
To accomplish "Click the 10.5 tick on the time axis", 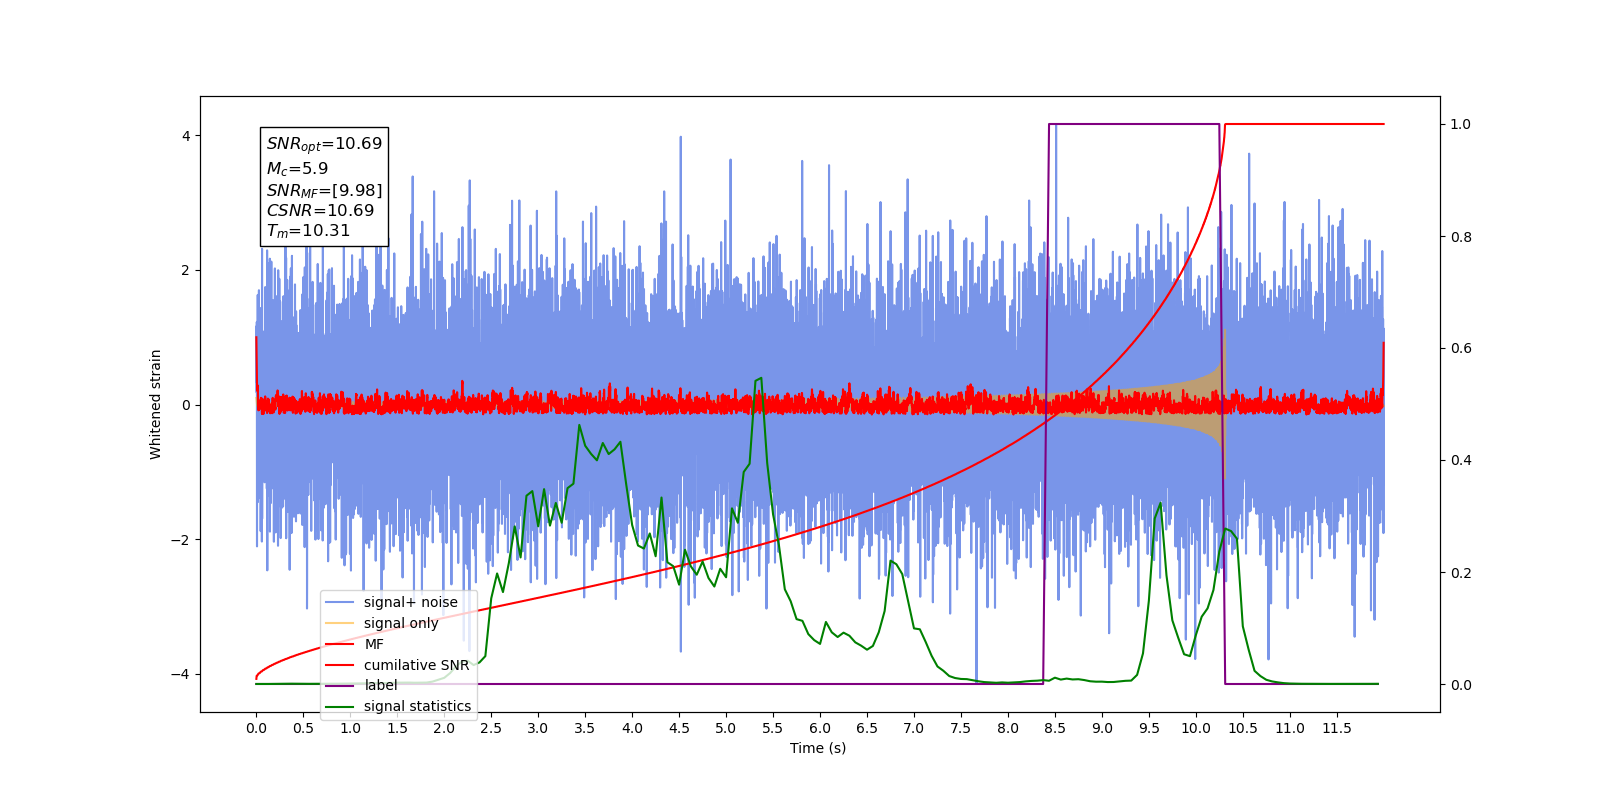I will pyautogui.click(x=1243, y=728).
